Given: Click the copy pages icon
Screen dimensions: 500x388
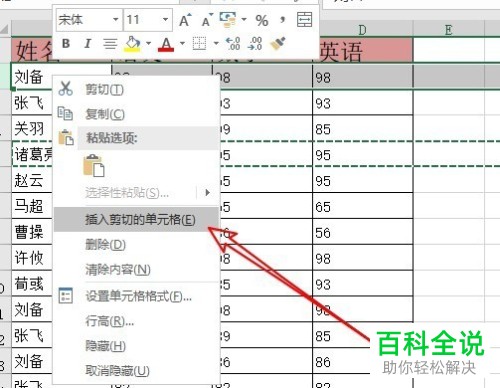Looking at the screenshot, I should 65,113.
